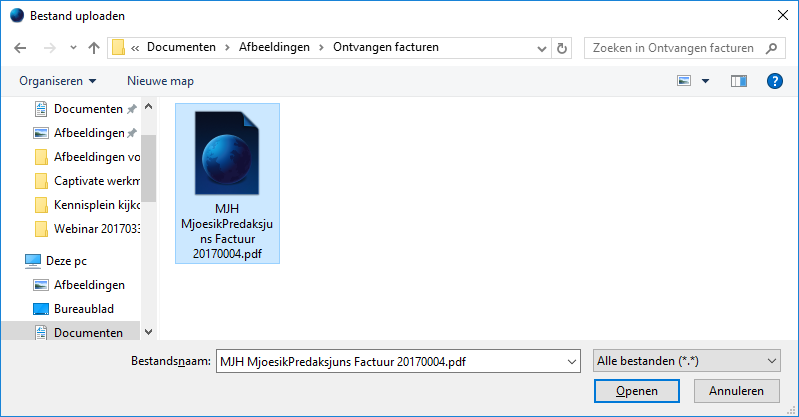Change view using the view icon
The image size is (799, 417).
pos(684,81)
